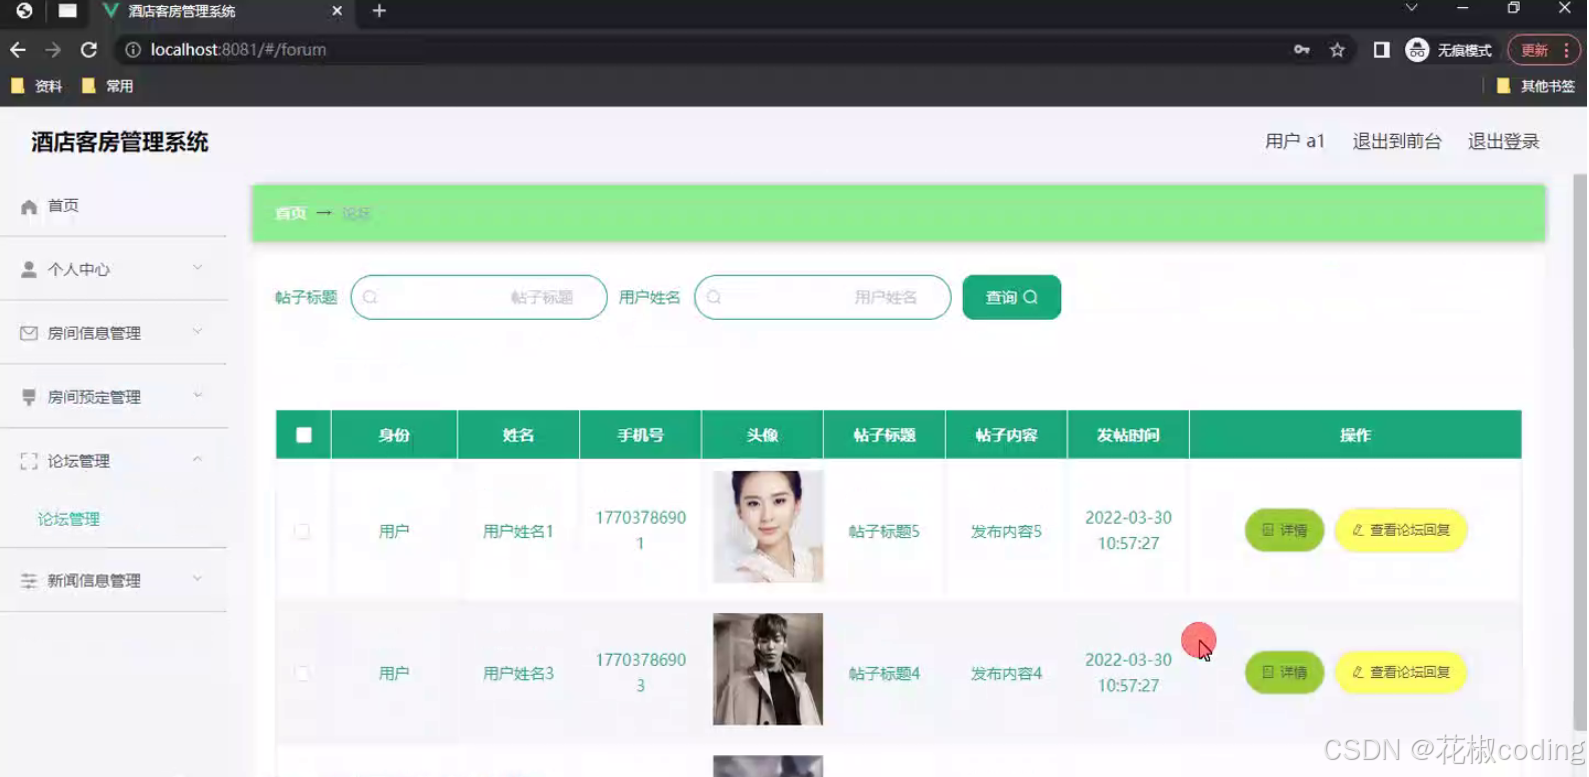Screen dimensions: 1589x777
Task: Click 手机号 column header
Action: click(640, 435)
